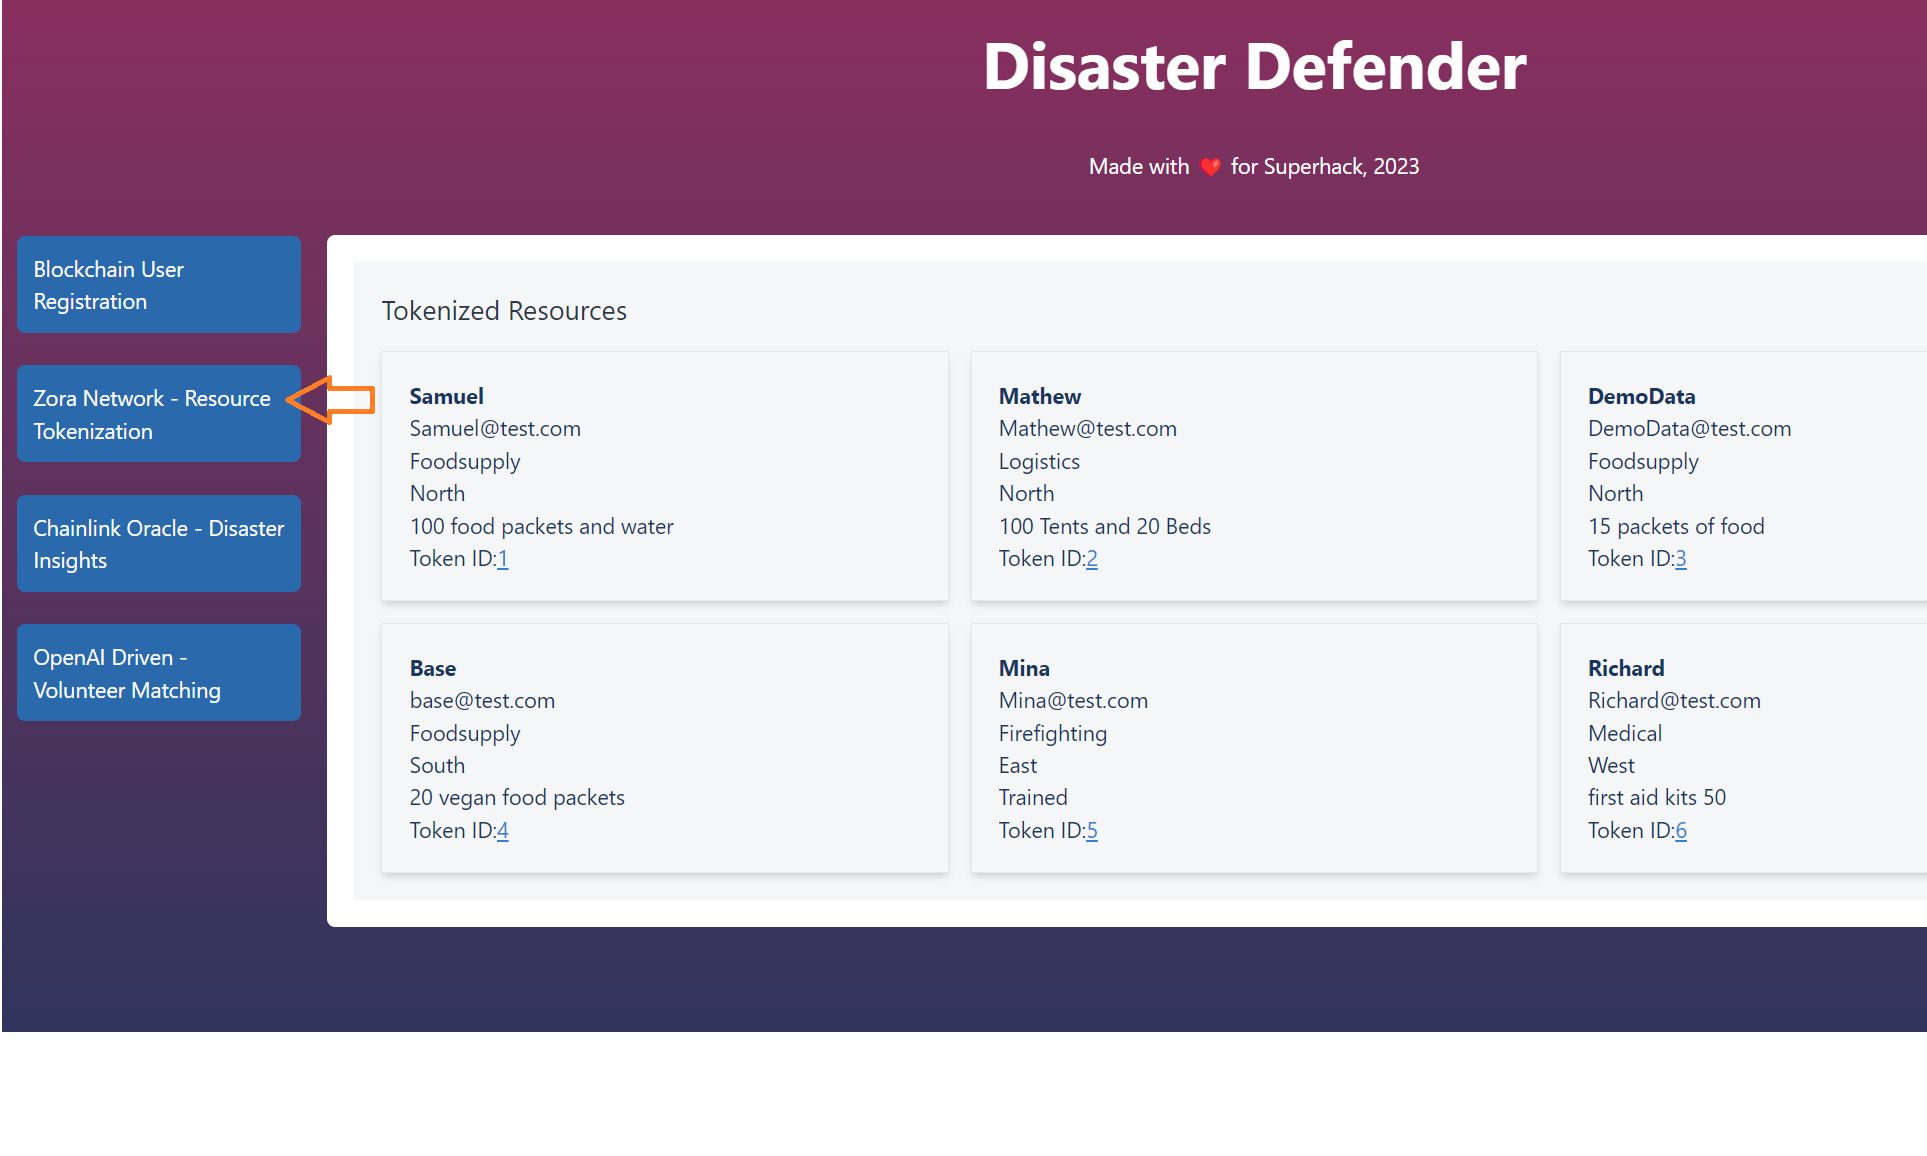Select the Richard@test.com email text
Screen dimensions: 1927x1156
click(1674, 701)
